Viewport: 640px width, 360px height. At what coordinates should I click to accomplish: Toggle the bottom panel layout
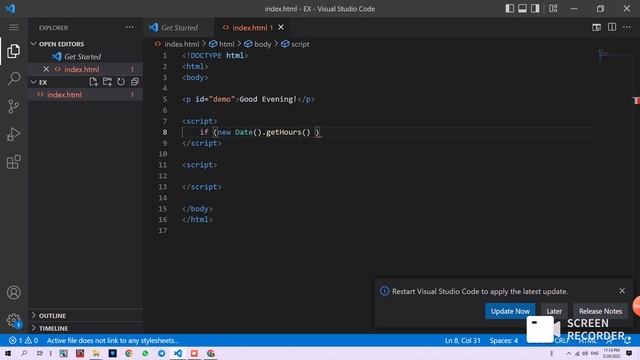tap(522, 9)
